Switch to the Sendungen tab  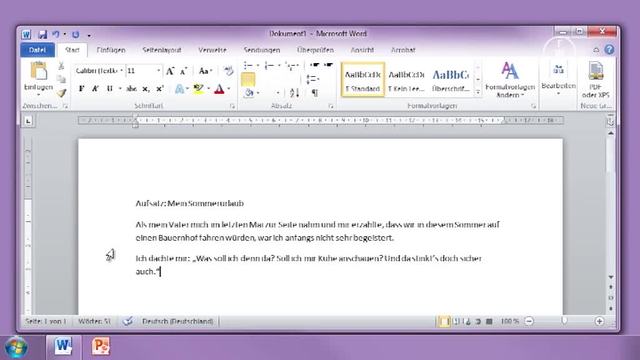pos(262,50)
